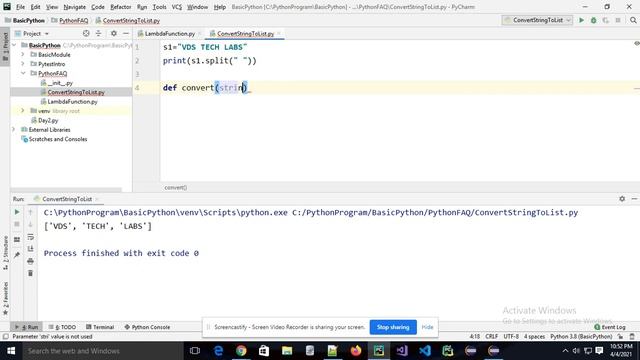Switch to LambdaFunction.py editor tab
Image resolution: width=640 pixels, height=360 pixels.
[169, 33]
